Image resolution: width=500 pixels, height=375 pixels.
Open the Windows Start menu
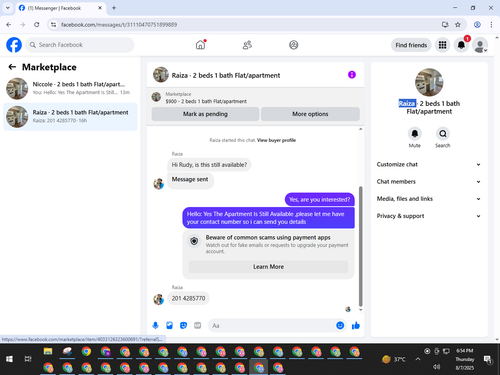[9, 359]
